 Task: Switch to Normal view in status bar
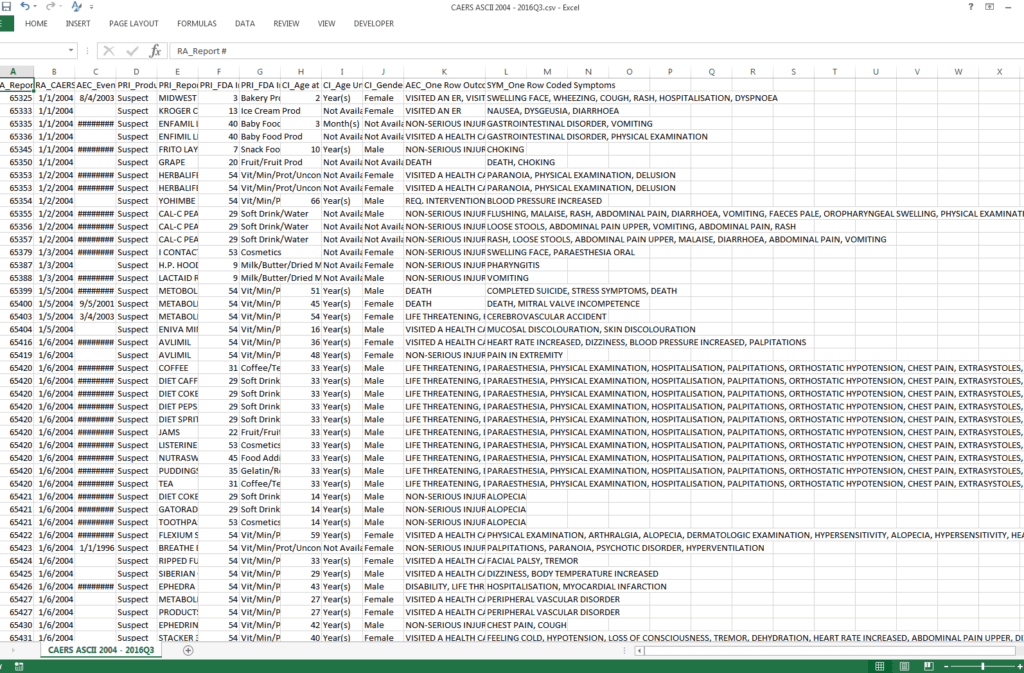pyautogui.click(x=880, y=666)
